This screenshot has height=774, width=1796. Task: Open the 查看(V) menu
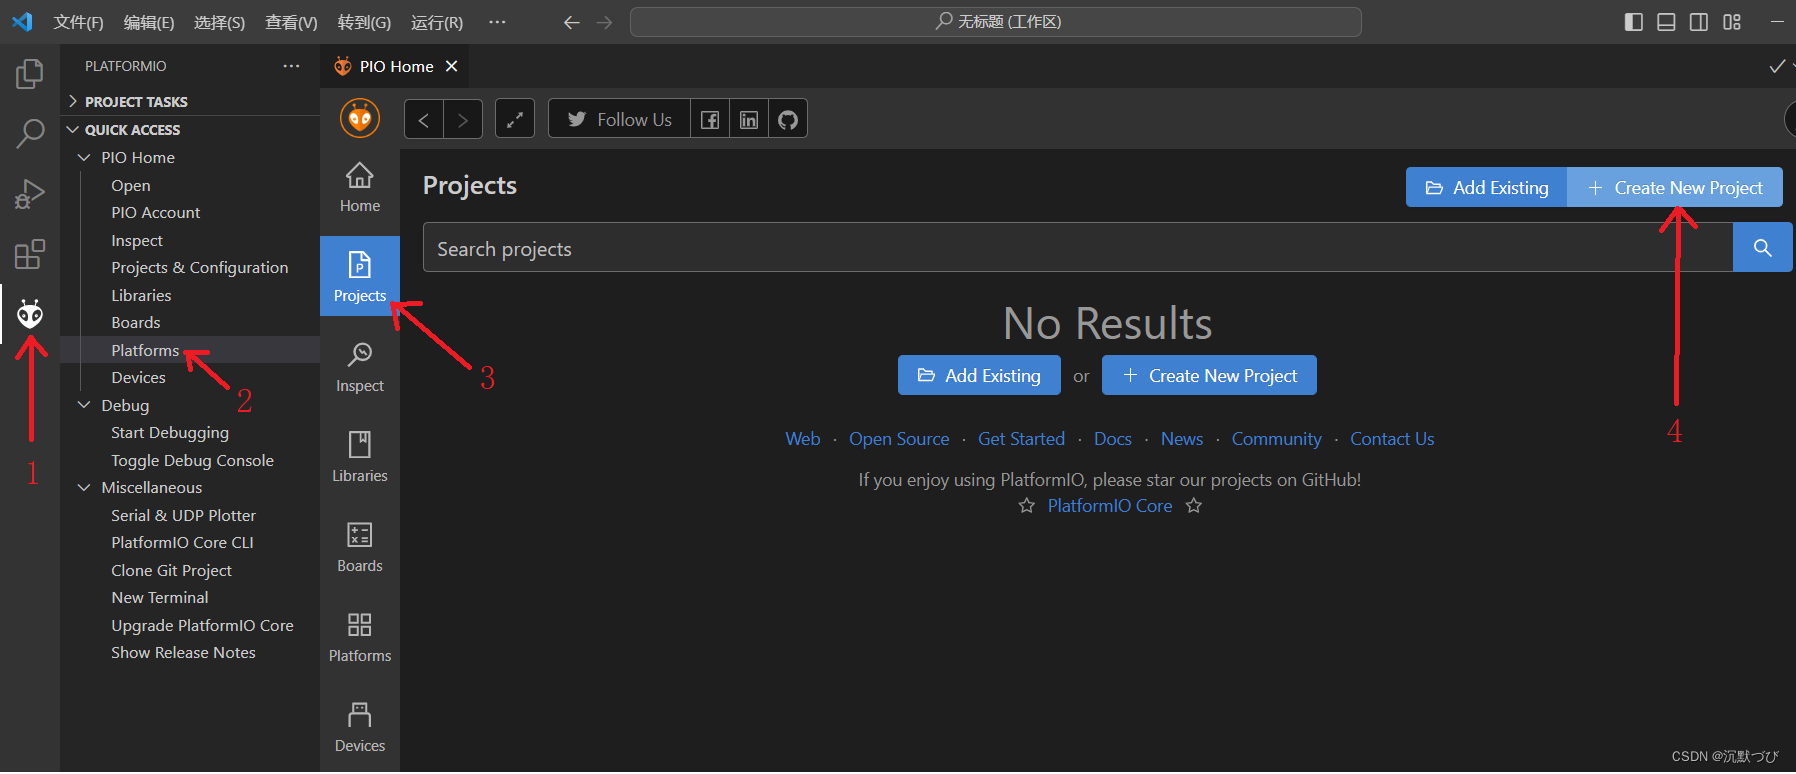click(x=291, y=22)
